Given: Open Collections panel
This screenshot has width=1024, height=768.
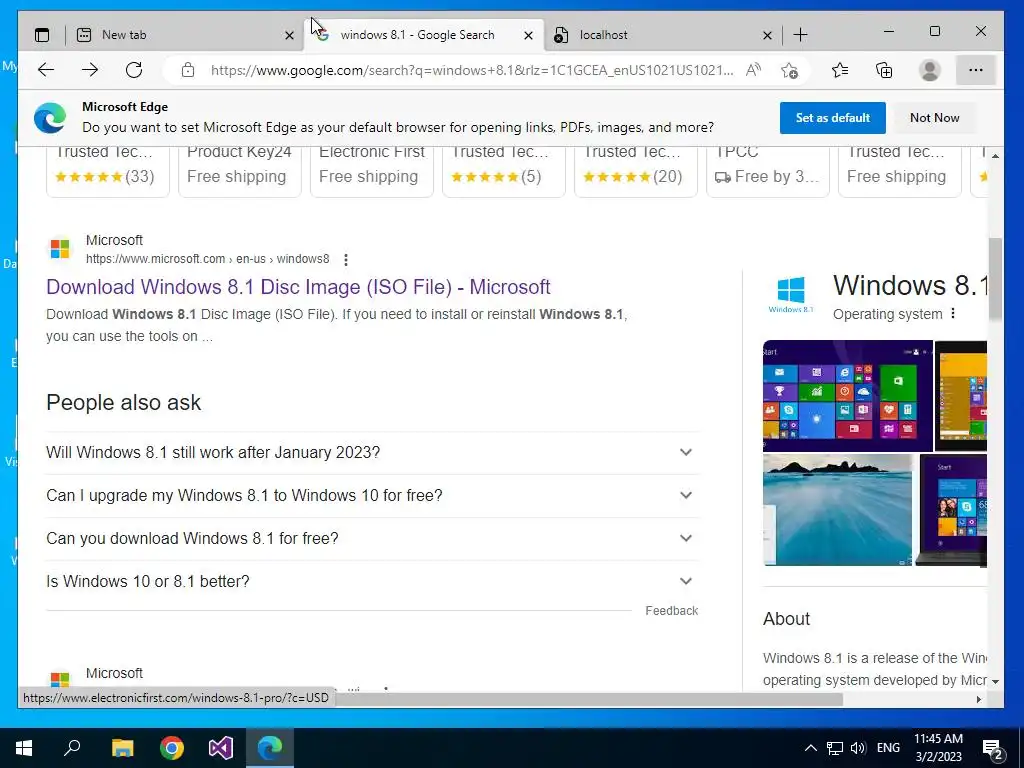Looking at the screenshot, I should tap(884, 70).
